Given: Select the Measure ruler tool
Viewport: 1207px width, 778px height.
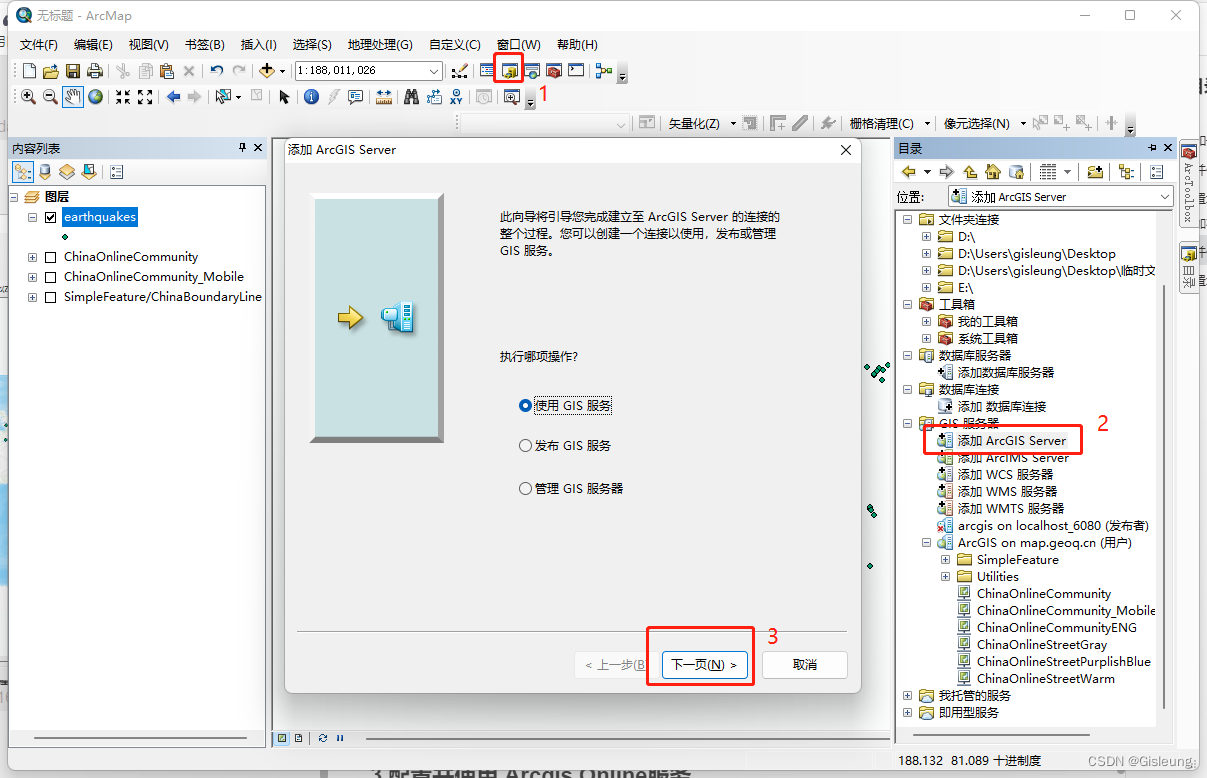Looking at the screenshot, I should click(x=383, y=97).
